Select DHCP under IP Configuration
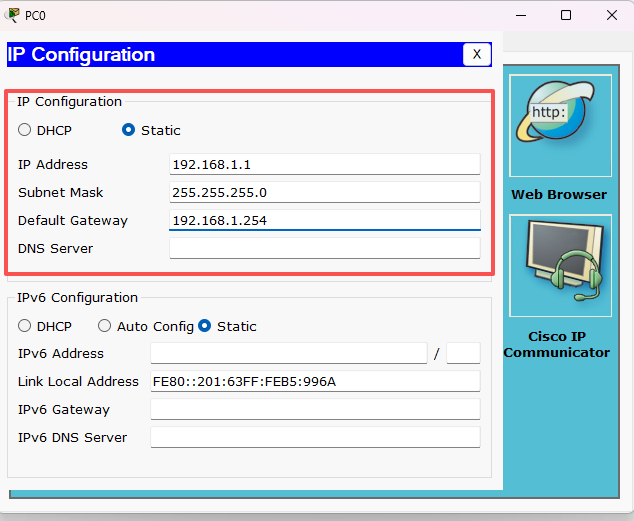Viewport: 634px width, 521px height. coord(25,130)
